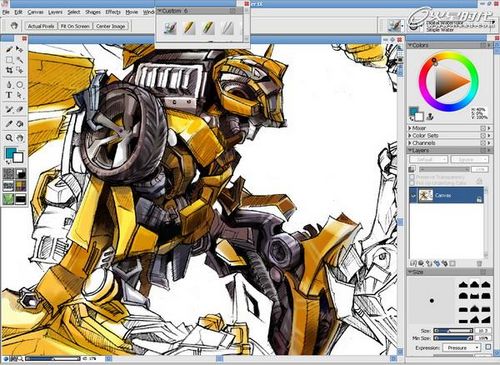Open the Canvas menu
Viewport: 500px width, 365px height.
pyautogui.click(x=35, y=12)
